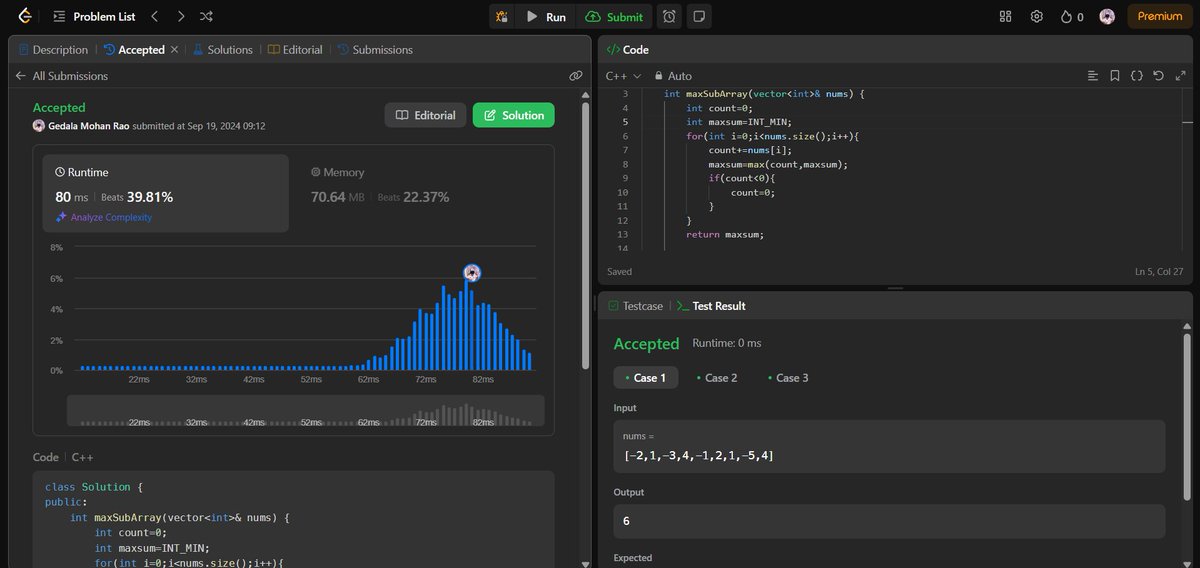This screenshot has width=1200, height=568.
Task: Go to previous problem arrow
Action: pyautogui.click(x=154, y=17)
